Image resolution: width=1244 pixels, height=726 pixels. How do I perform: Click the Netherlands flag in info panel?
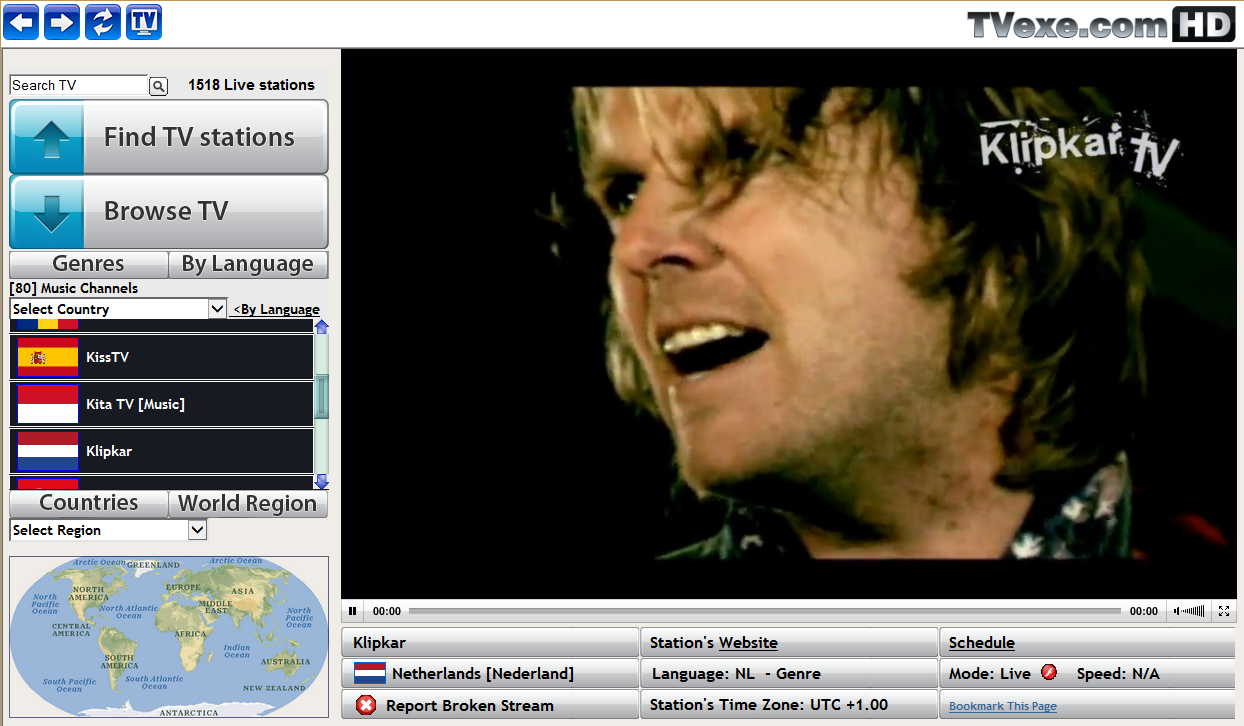point(370,674)
